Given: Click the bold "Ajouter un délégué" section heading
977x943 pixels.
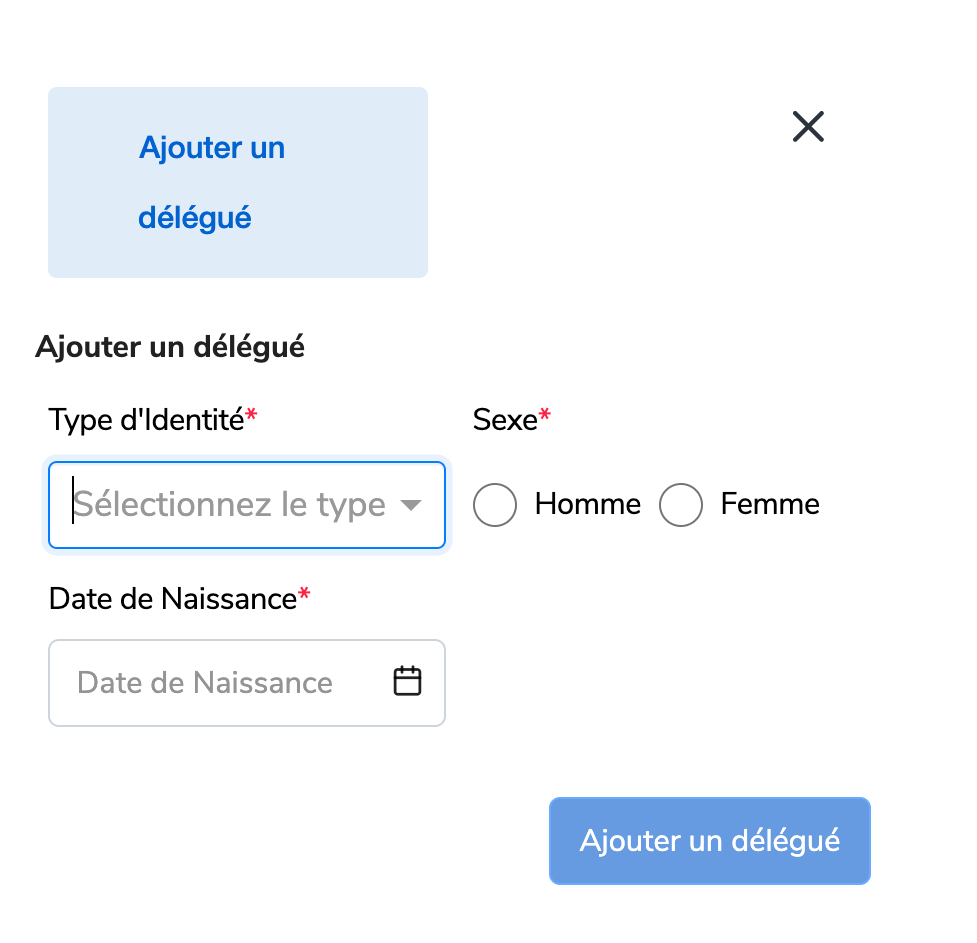Looking at the screenshot, I should coord(170,347).
